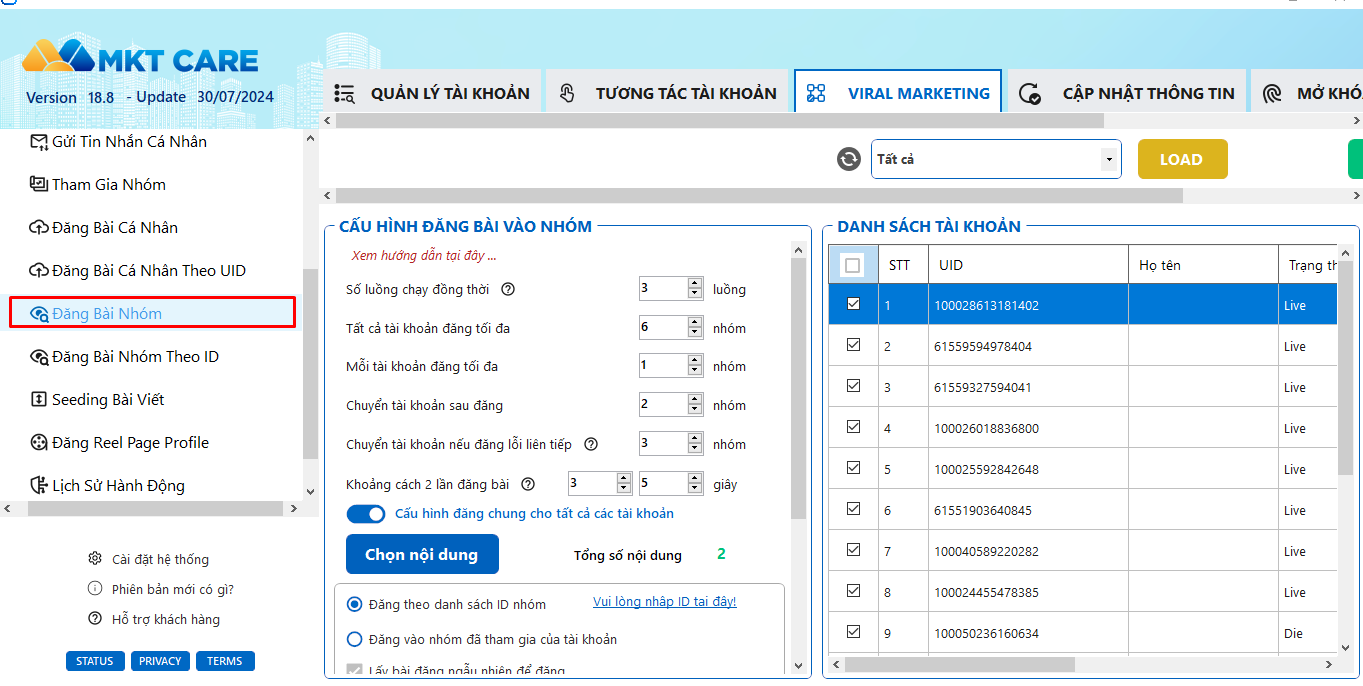Increase Tất cả tài khoản đăng tối đa value
The height and width of the screenshot is (686, 1363).
(695, 322)
